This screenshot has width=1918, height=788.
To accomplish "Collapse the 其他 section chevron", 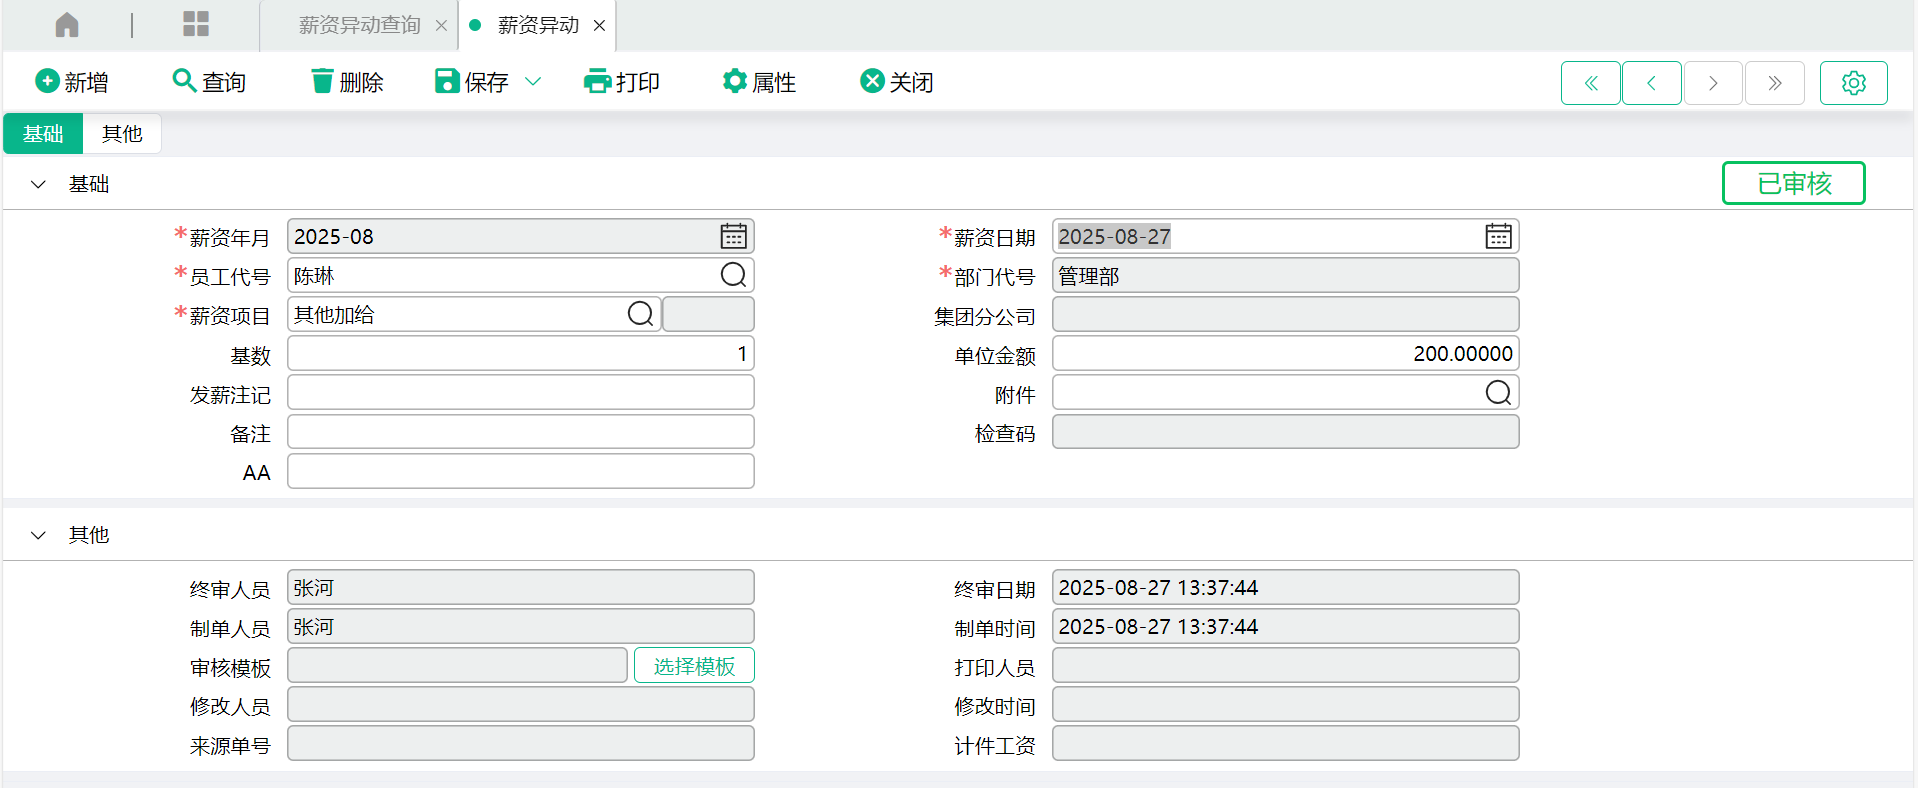I will 39,536.
